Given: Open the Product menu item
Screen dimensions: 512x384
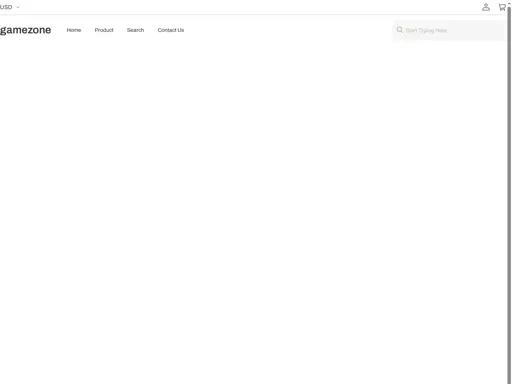Looking at the screenshot, I should point(104,30).
